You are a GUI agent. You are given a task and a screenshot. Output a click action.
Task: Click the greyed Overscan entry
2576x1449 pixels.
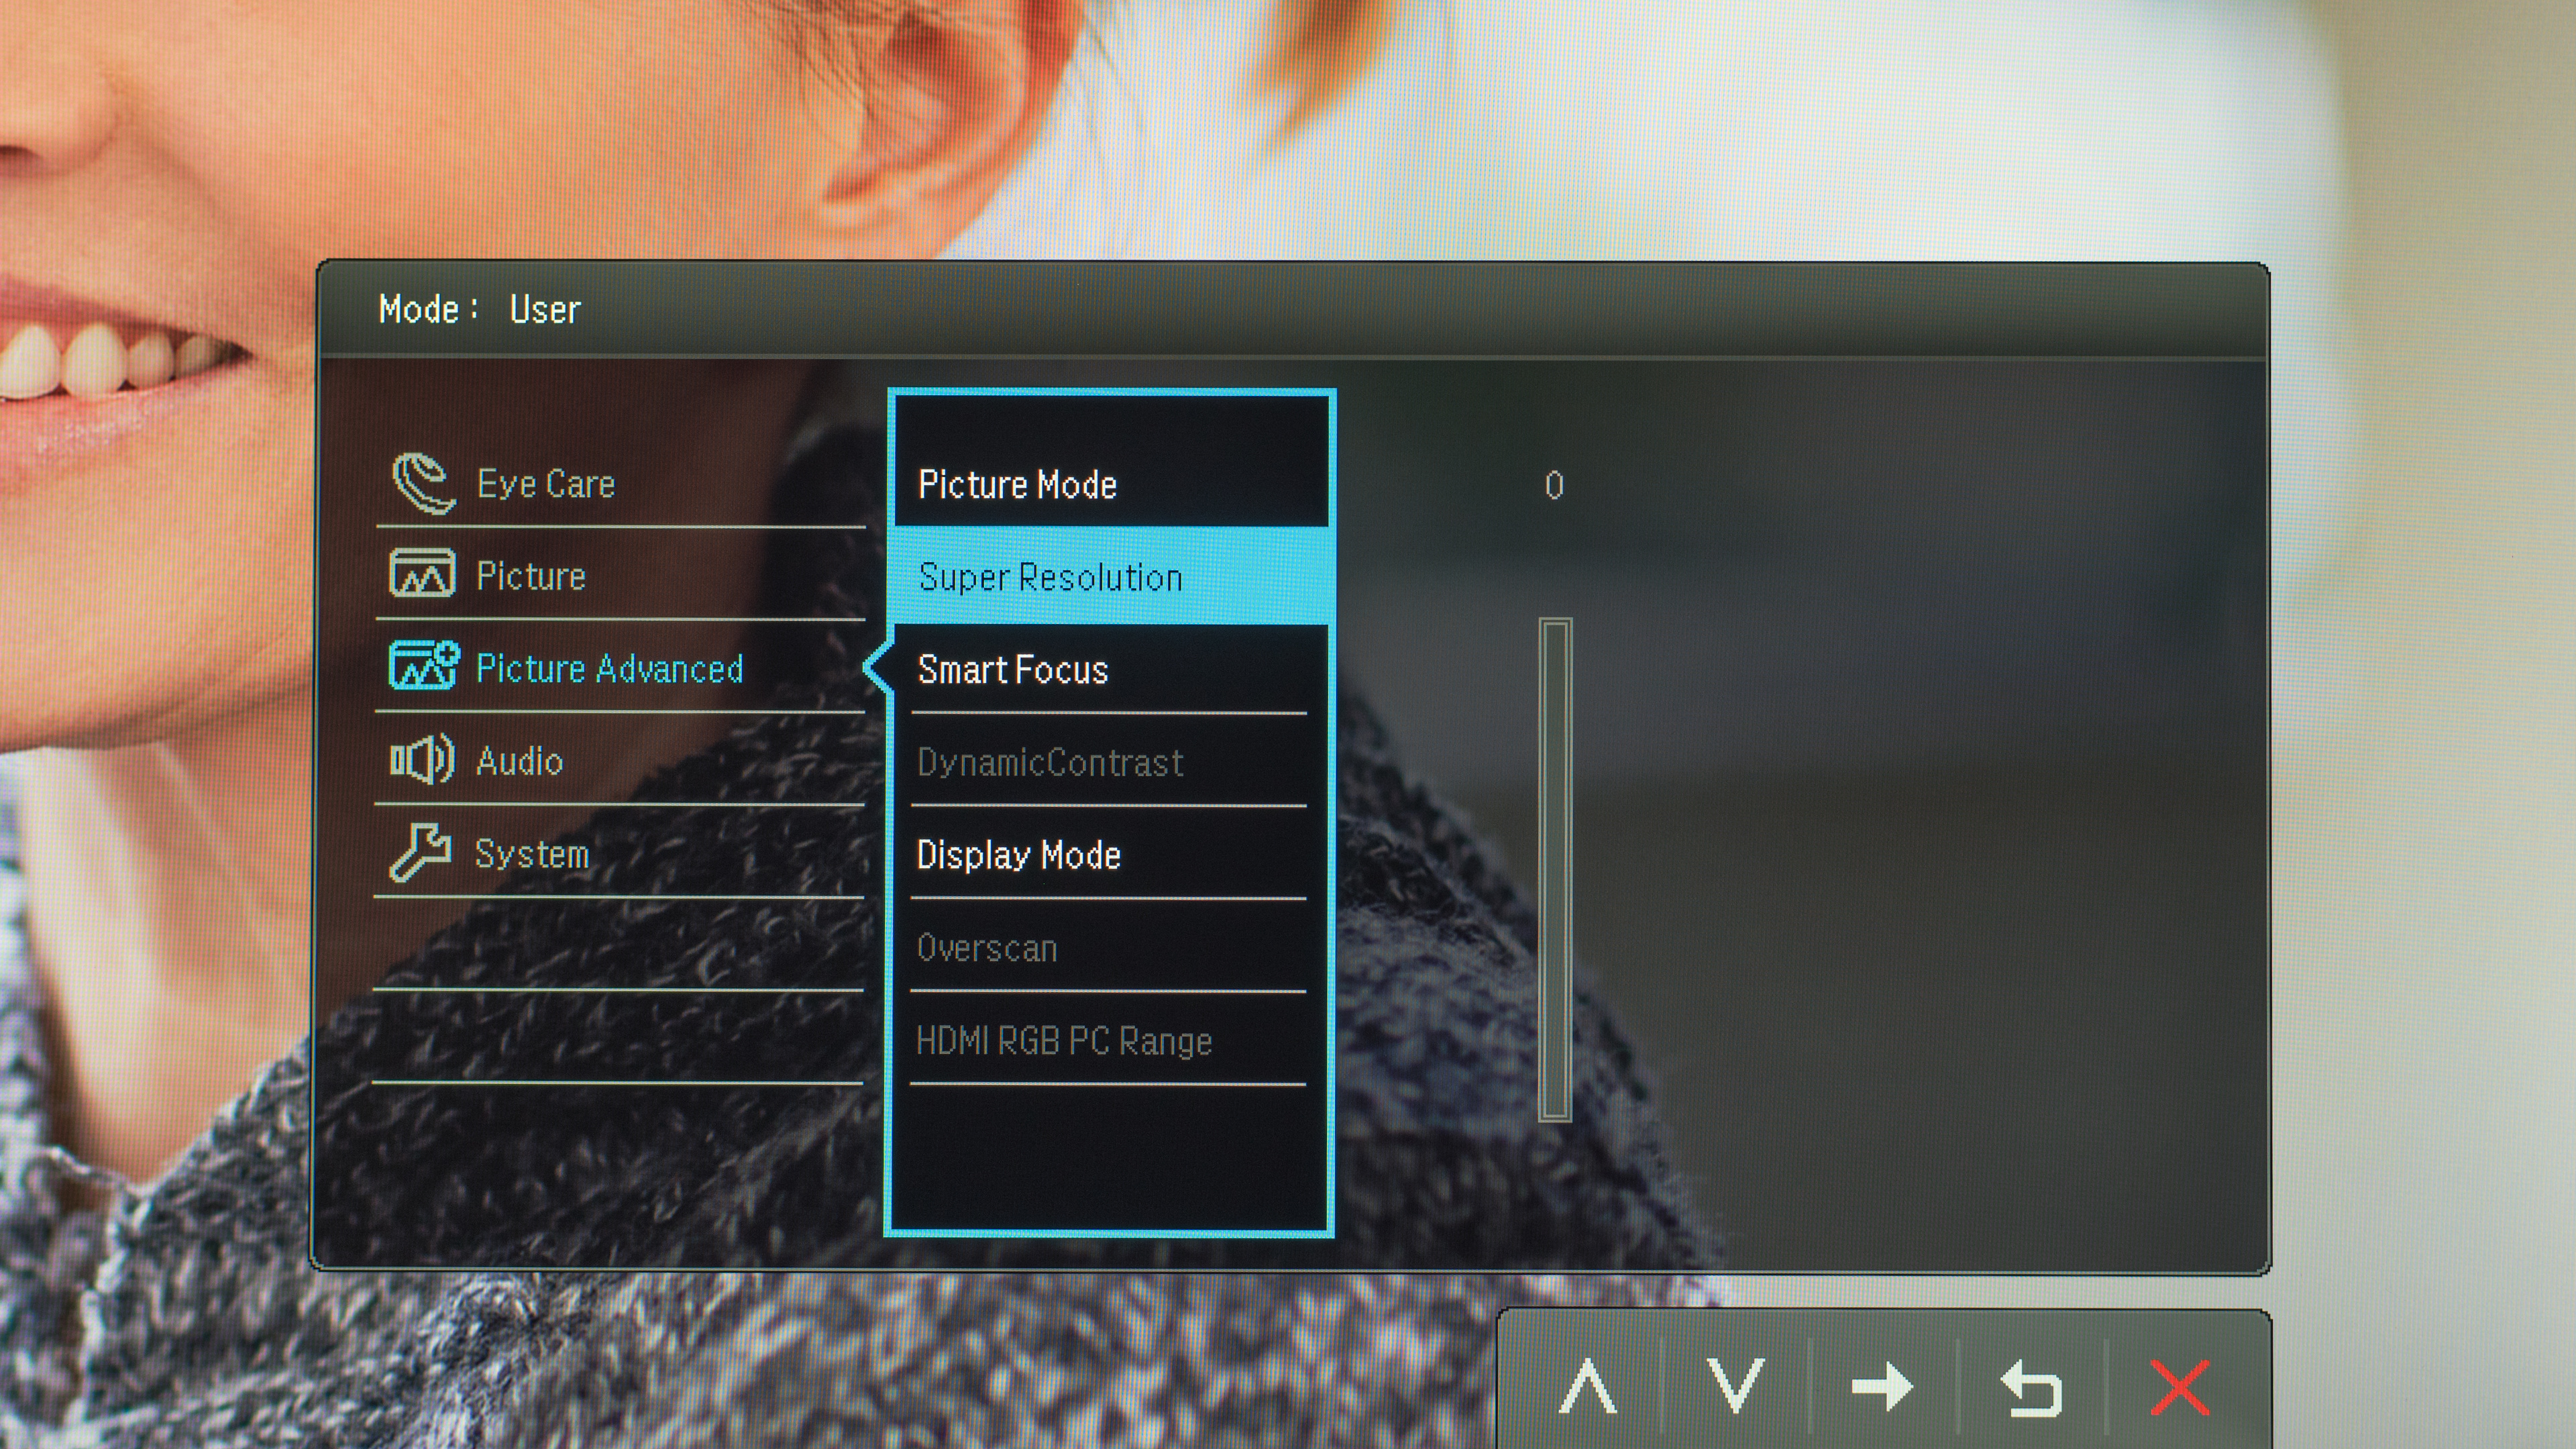click(x=1109, y=948)
